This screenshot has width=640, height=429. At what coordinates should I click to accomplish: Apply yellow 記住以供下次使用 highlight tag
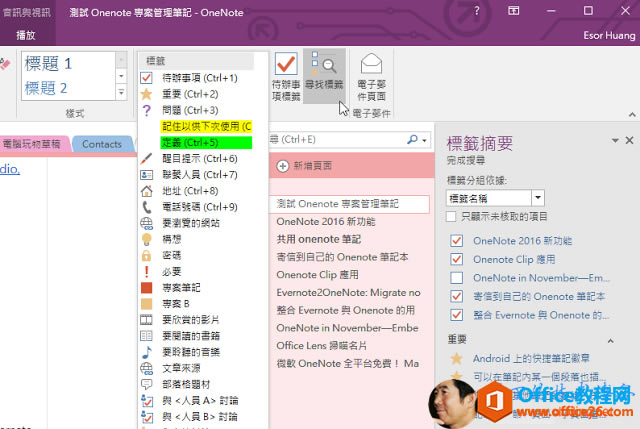pyautogui.click(x=206, y=127)
